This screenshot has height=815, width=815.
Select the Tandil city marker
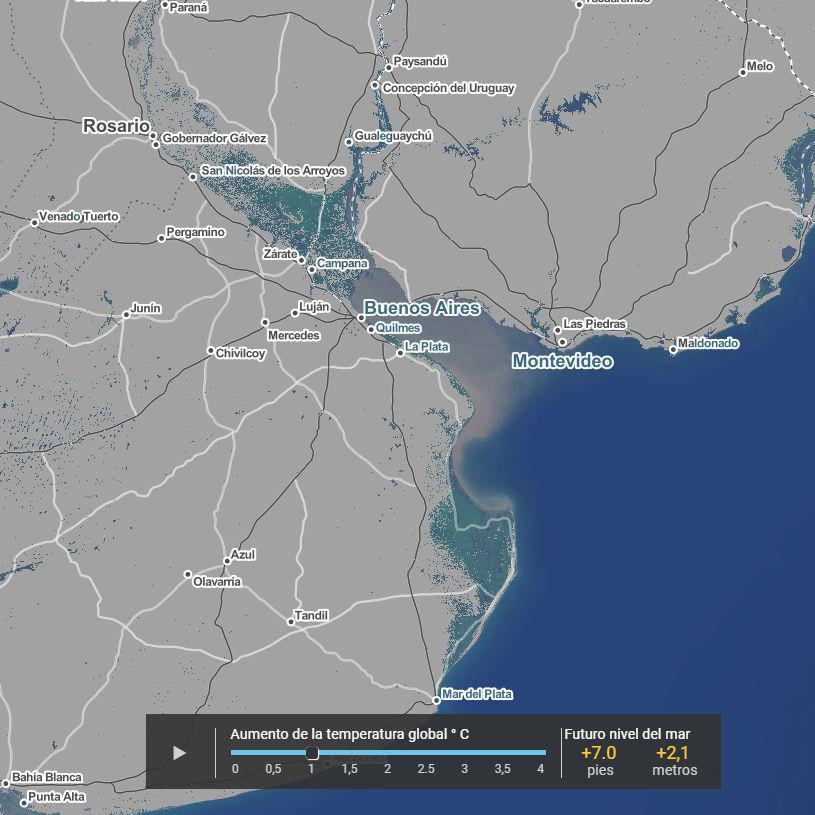click(x=291, y=621)
